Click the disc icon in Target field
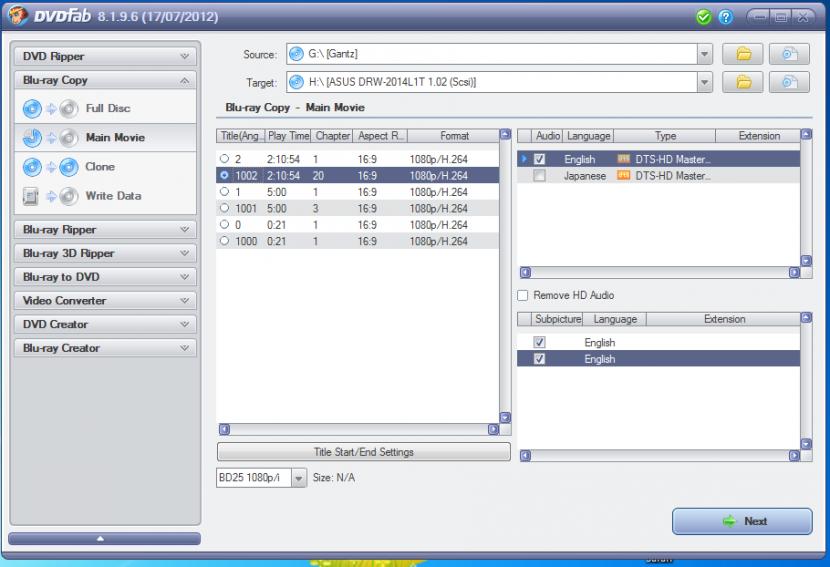830x567 pixels. click(296, 82)
